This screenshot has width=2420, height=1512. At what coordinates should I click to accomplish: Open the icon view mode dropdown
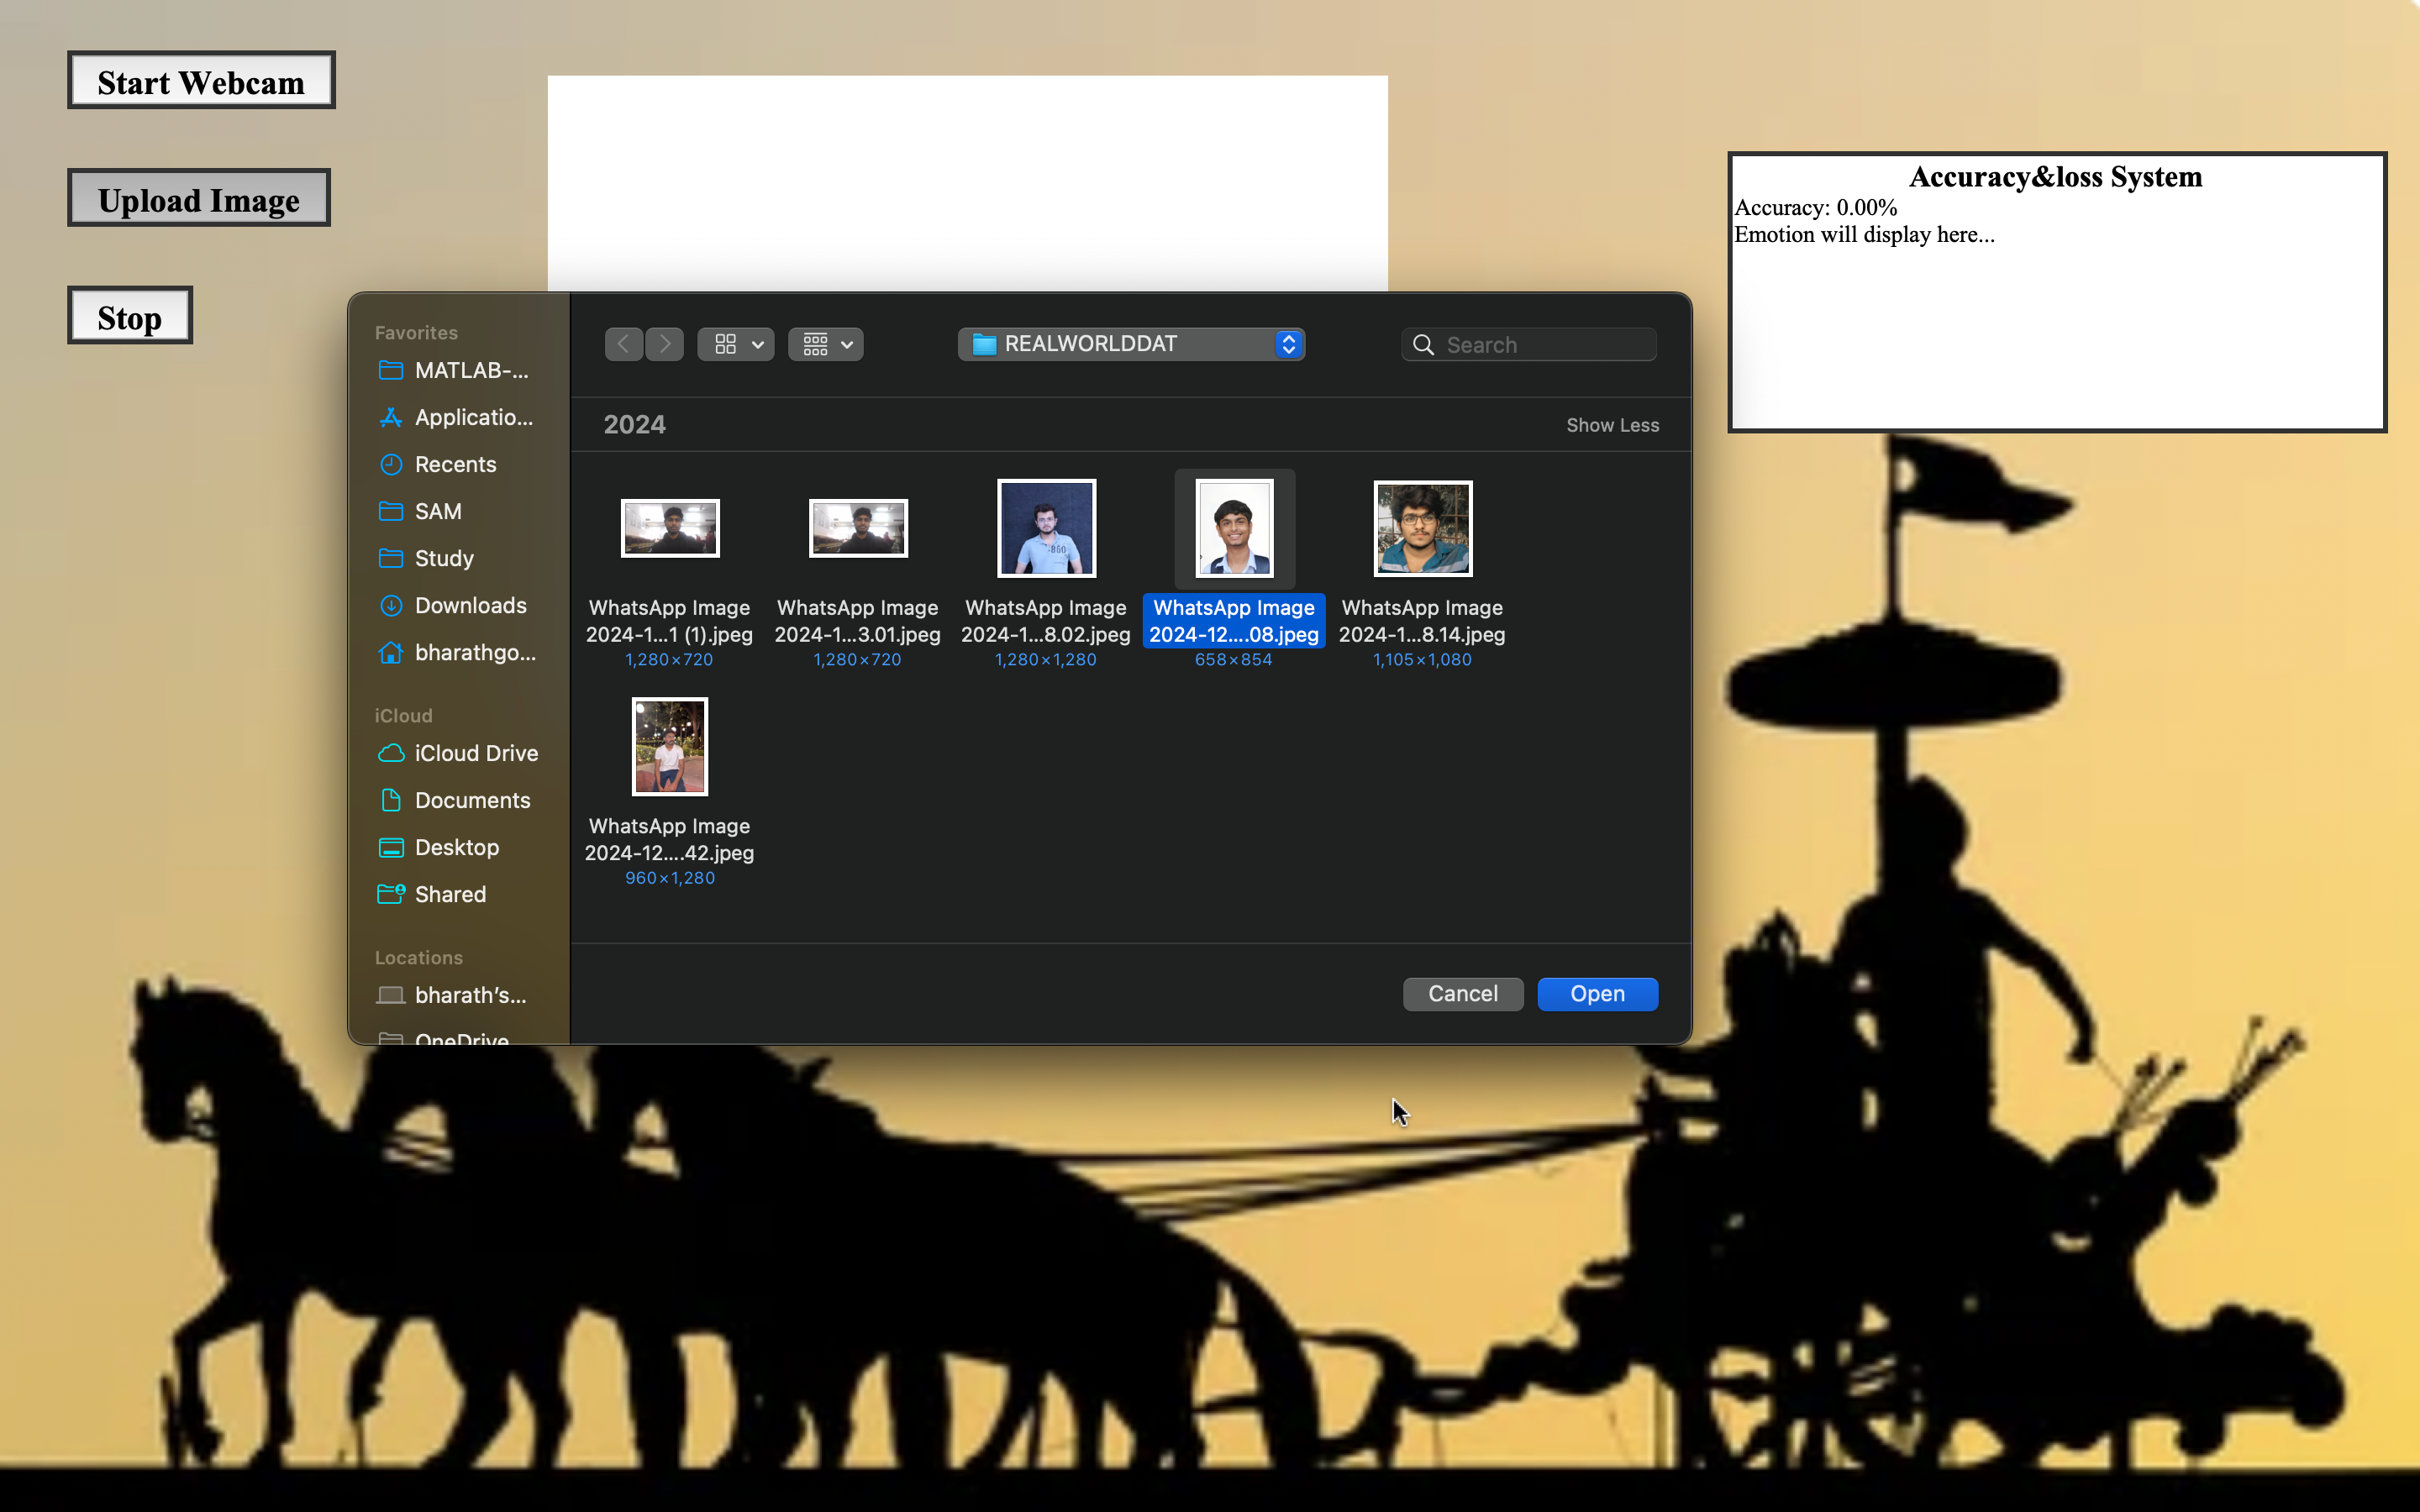[736, 344]
